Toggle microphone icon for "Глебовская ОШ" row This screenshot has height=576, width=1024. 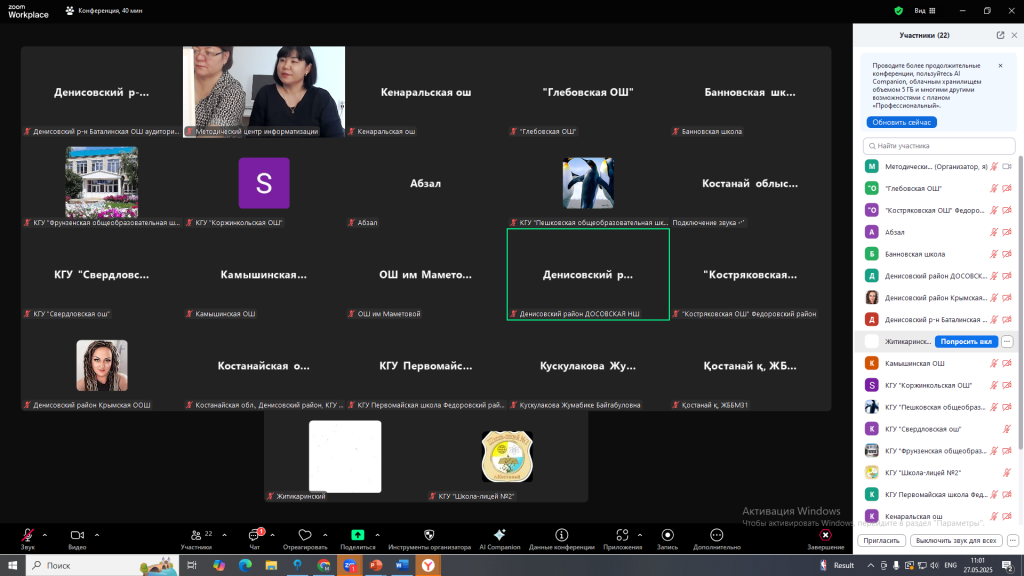[x=994, y=189]
